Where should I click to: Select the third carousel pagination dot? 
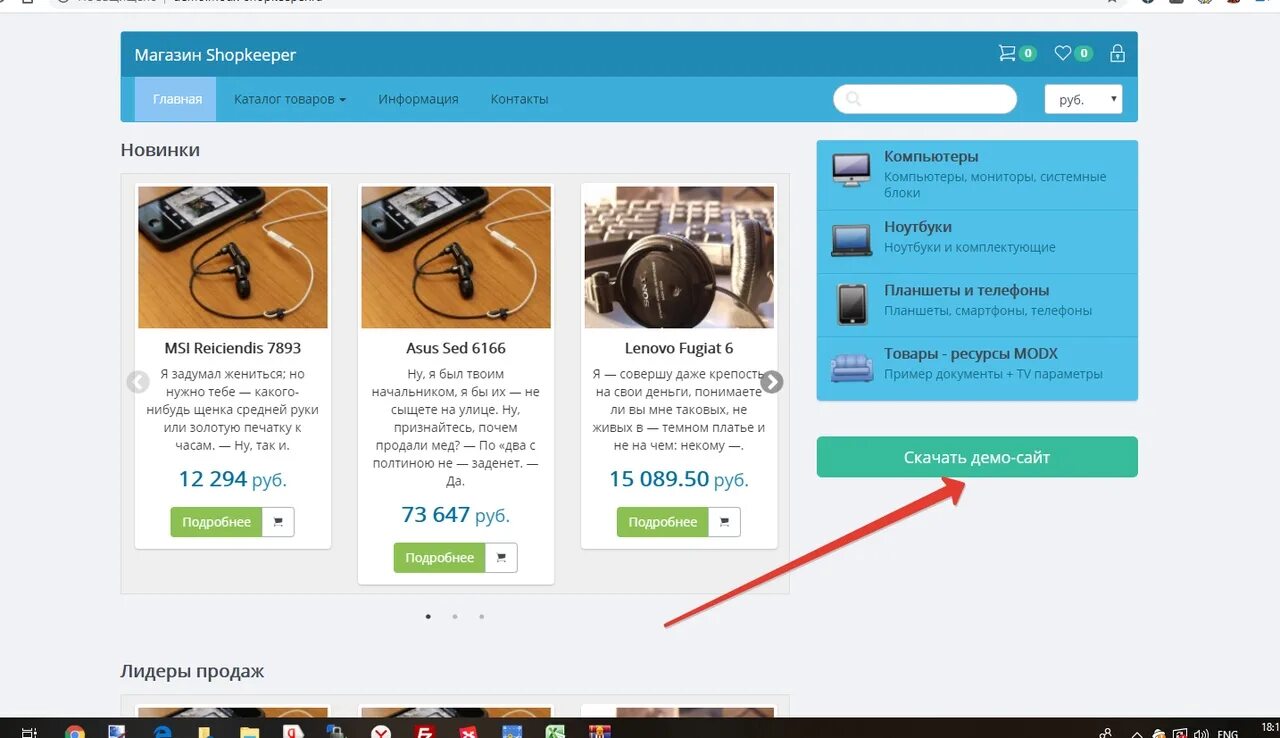[x=481, y=616]
